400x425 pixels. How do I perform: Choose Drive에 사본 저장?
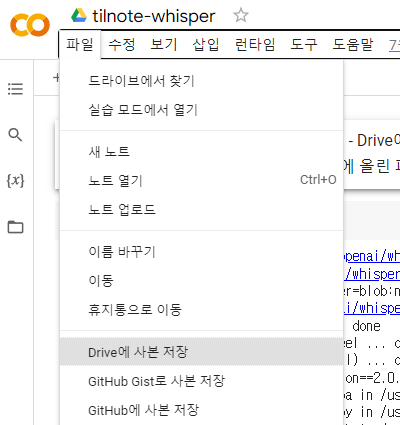pyautogui.click(x=201, y=352)
